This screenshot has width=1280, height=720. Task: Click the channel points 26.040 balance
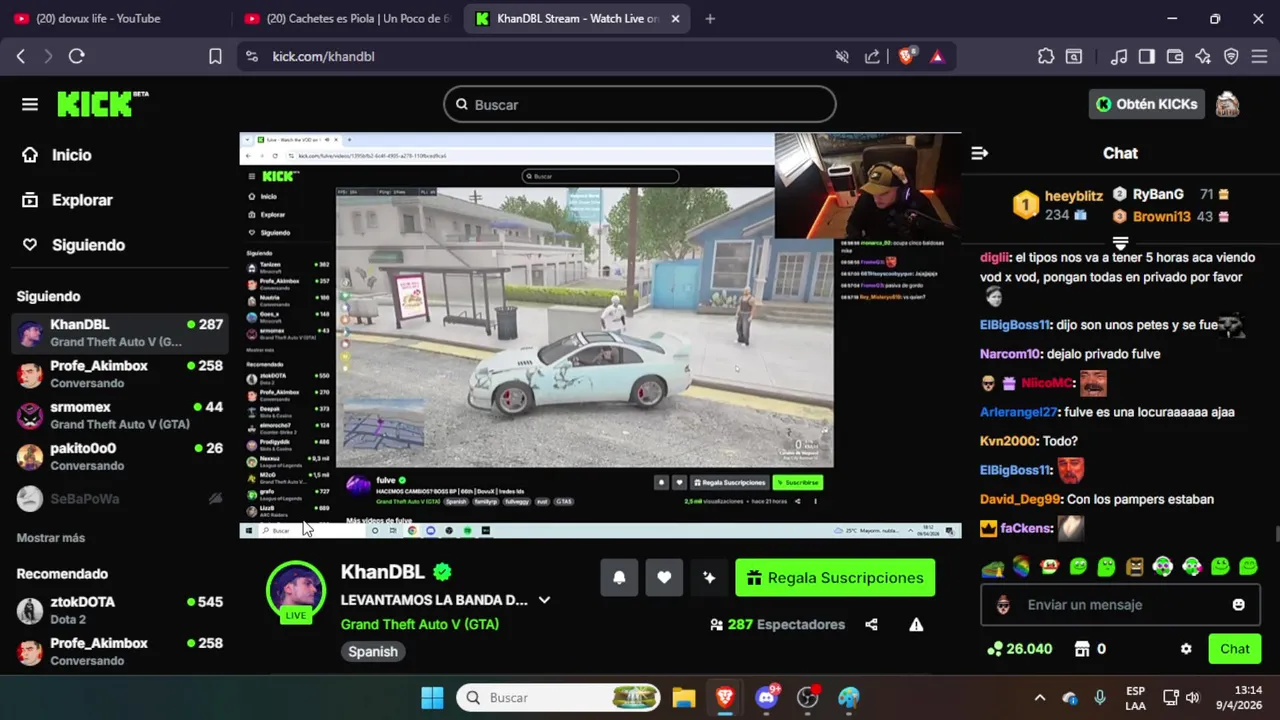(1020, 649)
